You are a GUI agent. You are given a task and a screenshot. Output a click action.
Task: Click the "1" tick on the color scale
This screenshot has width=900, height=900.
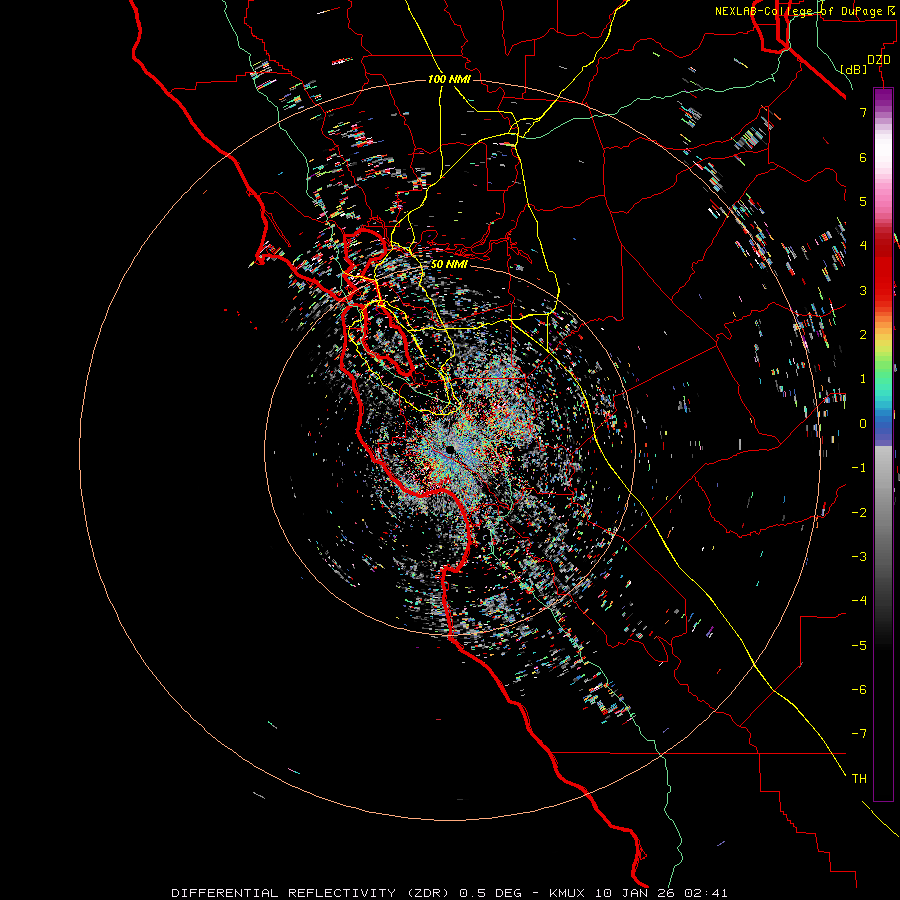863,379
